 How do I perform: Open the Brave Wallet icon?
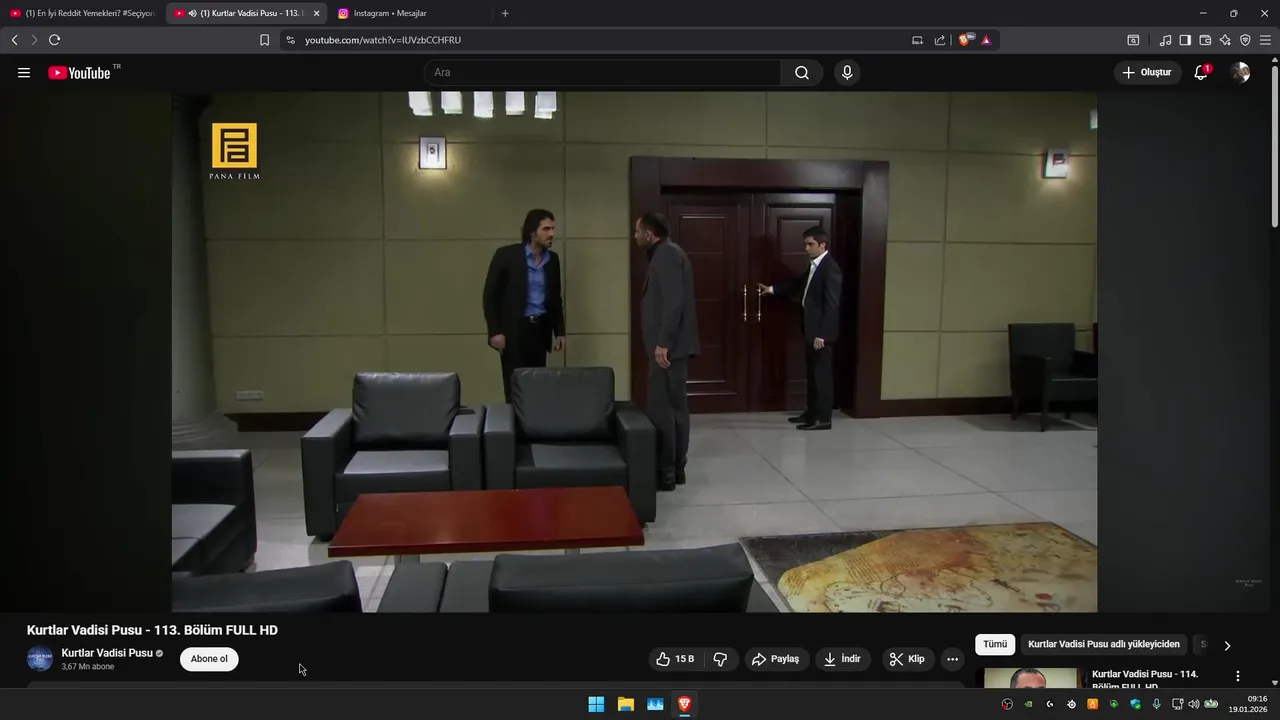pyautogui.click(x=1205, y=40)
